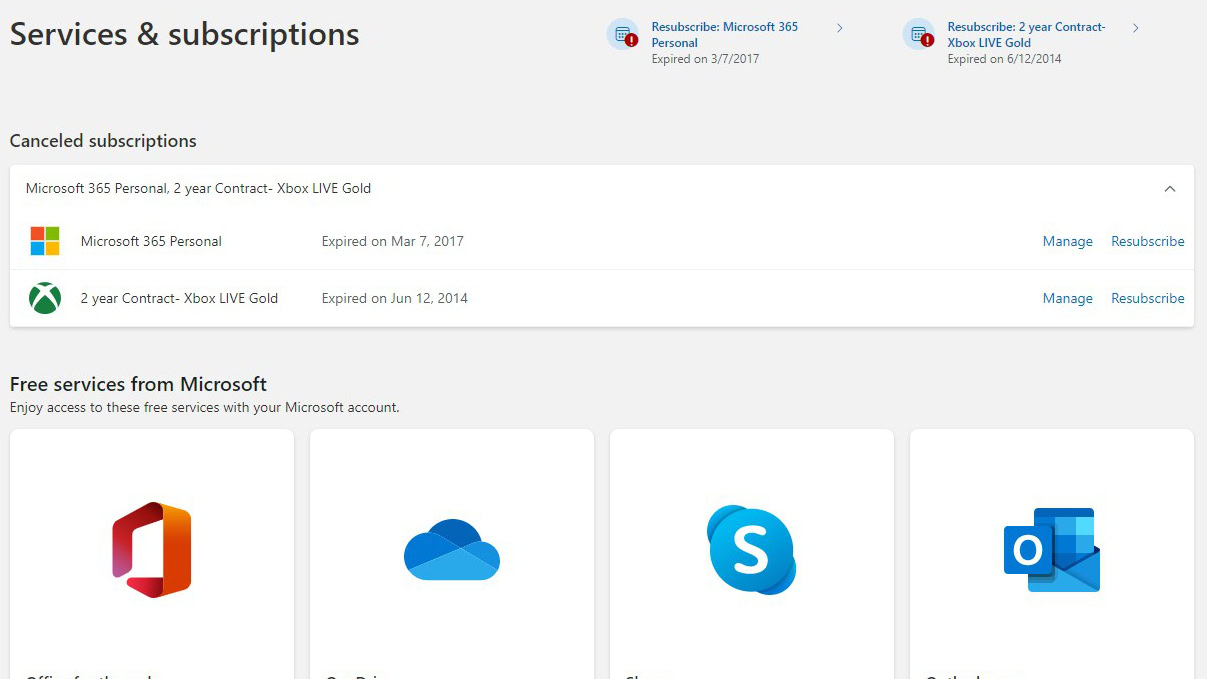Click the Microsoft logo beside 365 Personal

pos(45,241)
